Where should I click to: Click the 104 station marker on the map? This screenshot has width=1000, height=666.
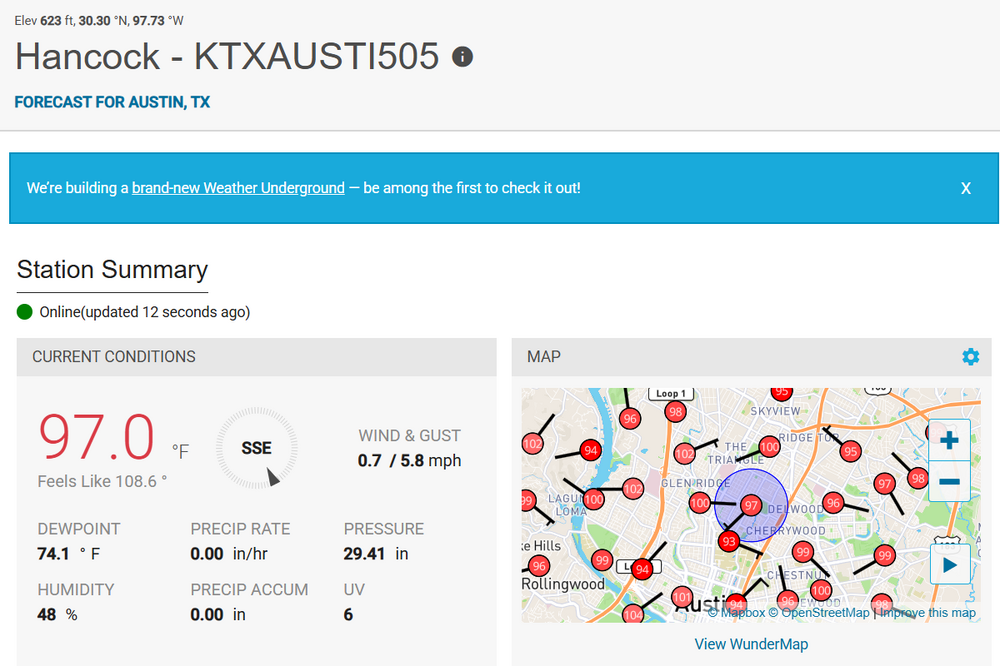point(633,614)
